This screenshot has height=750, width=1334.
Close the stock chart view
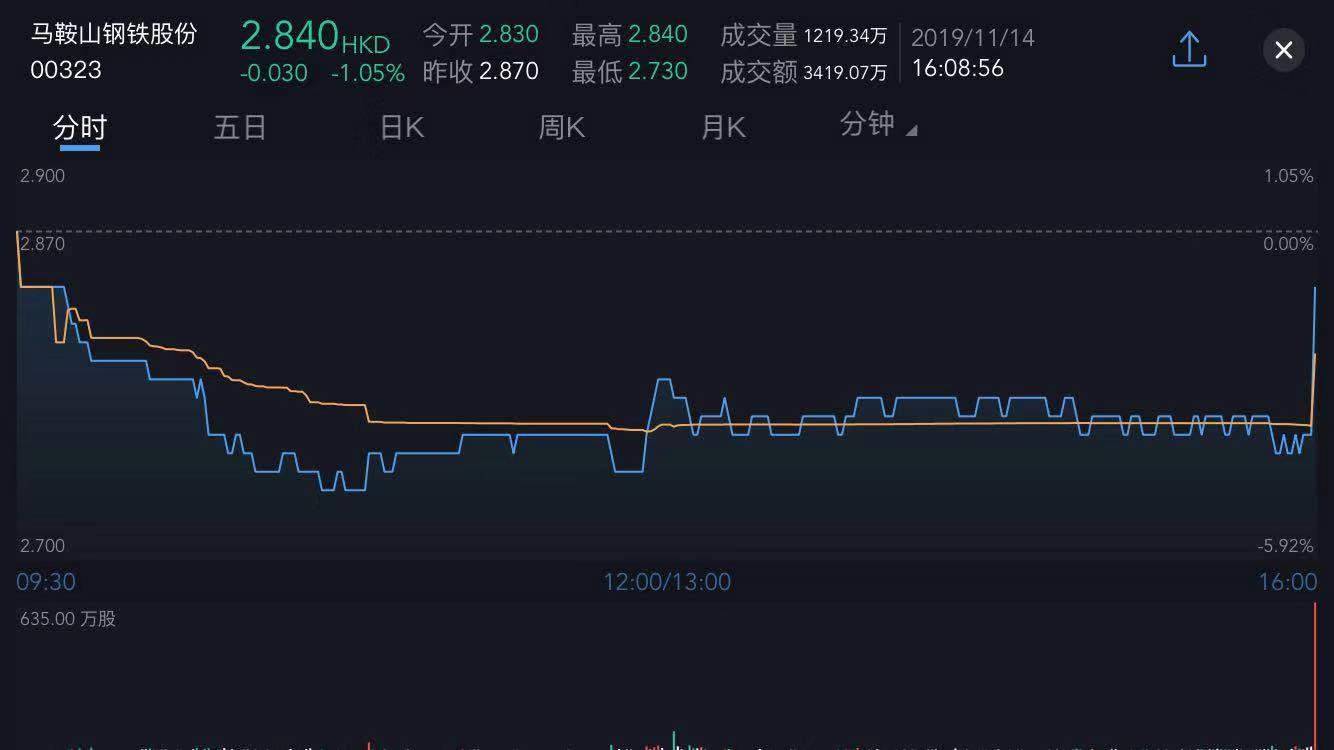pos(1284,50)
